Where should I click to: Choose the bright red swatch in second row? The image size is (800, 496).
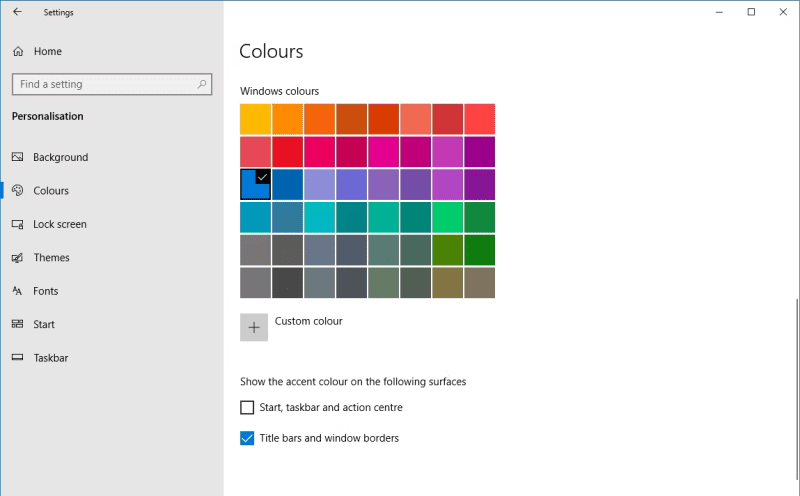click(287, 152)
